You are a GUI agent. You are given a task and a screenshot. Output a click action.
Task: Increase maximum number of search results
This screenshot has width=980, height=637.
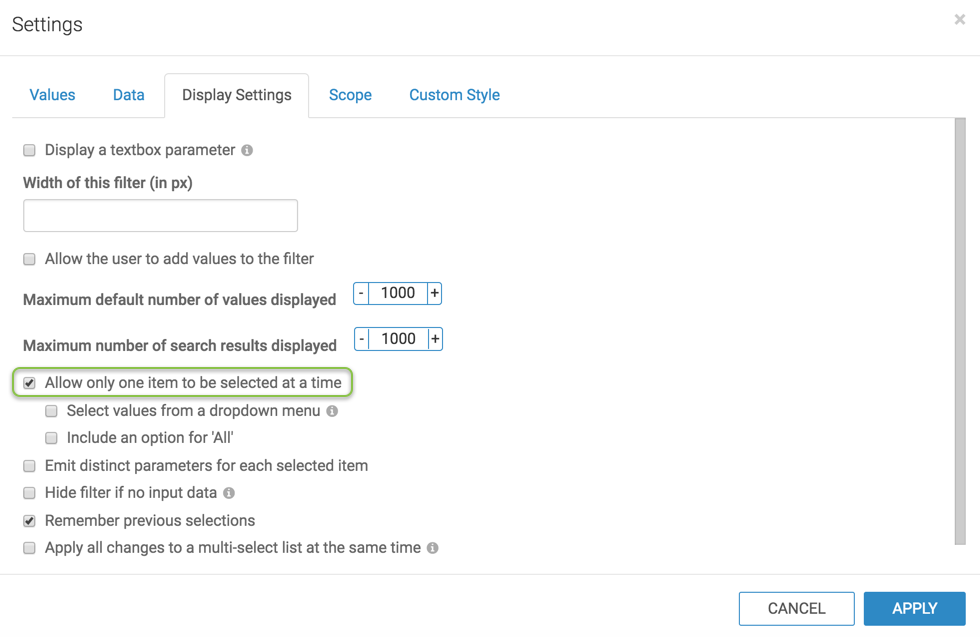[435, 339]
